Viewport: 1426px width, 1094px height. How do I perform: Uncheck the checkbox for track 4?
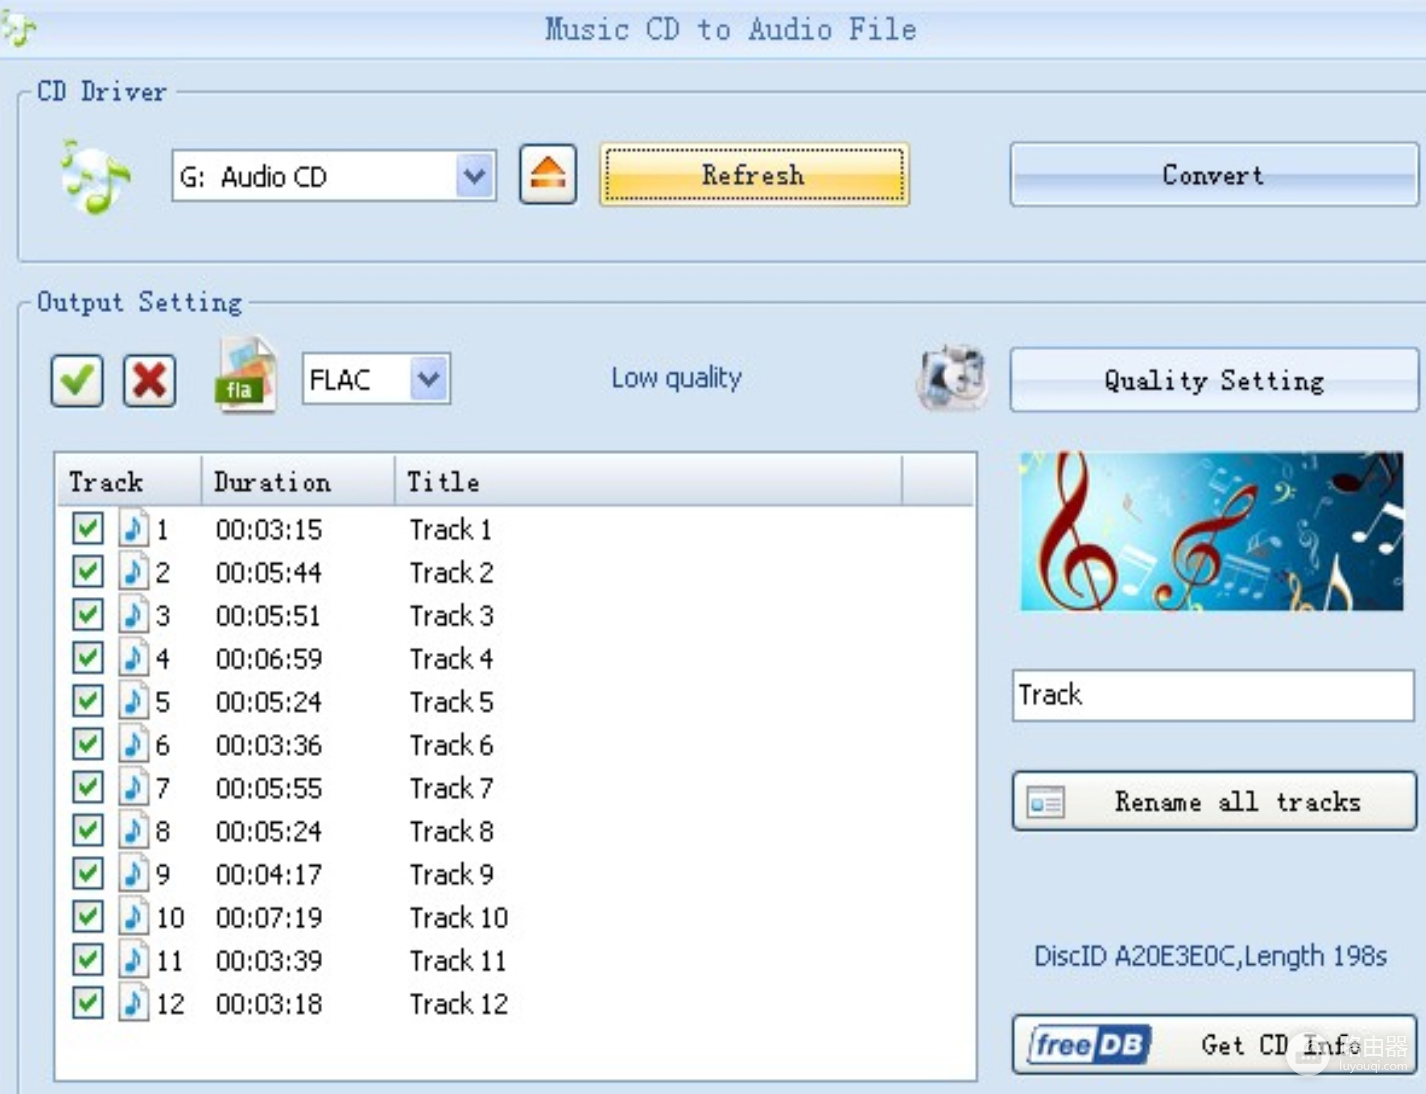pyautogui.click(x=87, y=657)
